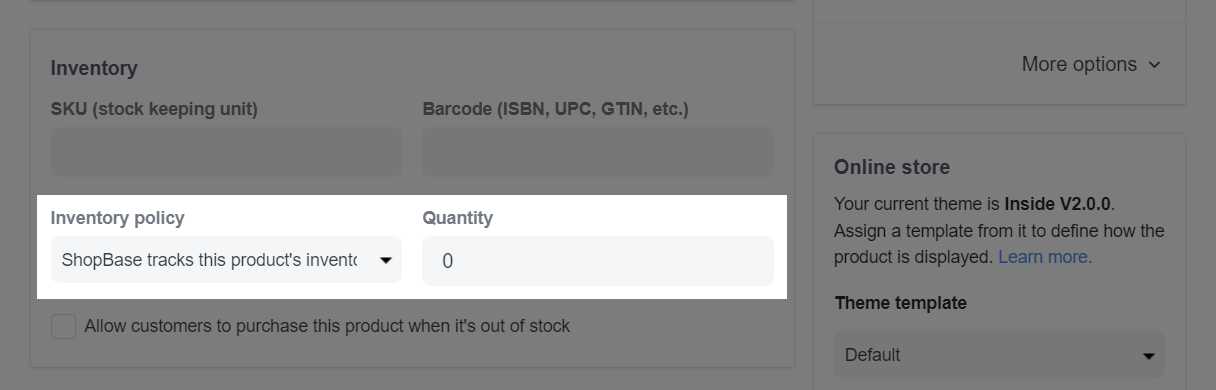The image size is (1216, 390).
Task: Open the Default theme template dropdown
Action: point(1000,355)
